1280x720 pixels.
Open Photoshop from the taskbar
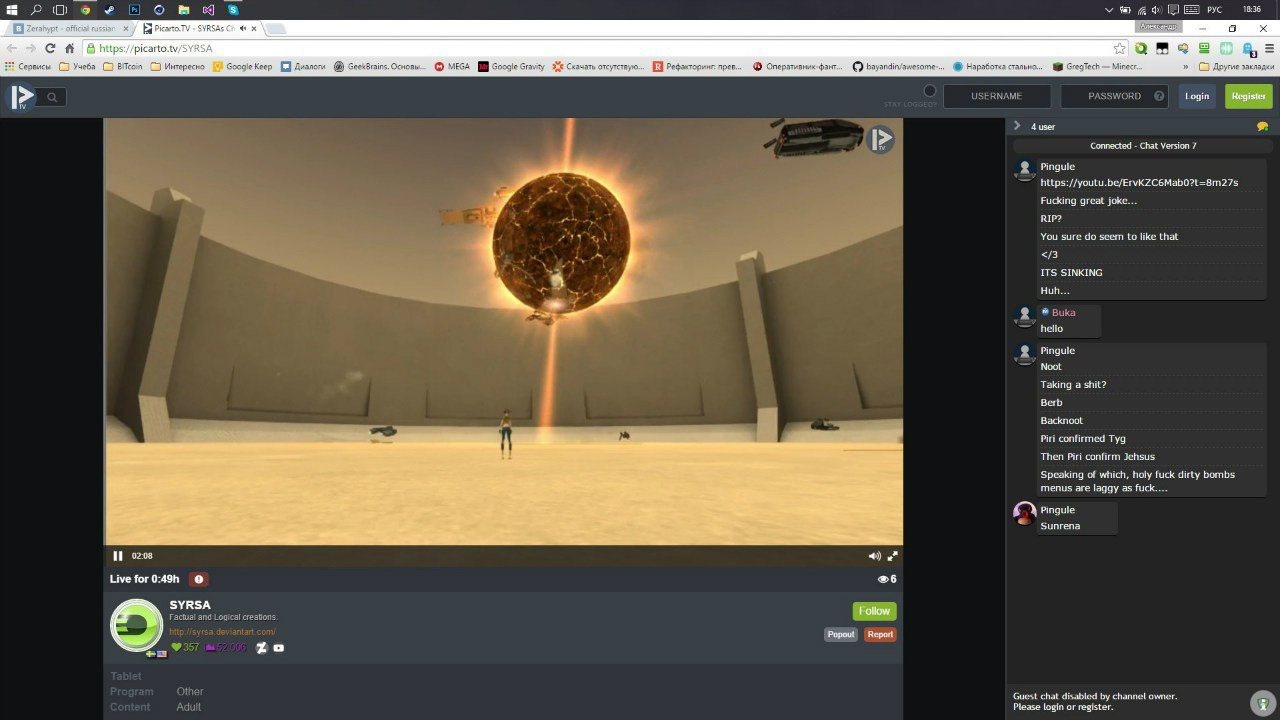(x=134, y=9)
